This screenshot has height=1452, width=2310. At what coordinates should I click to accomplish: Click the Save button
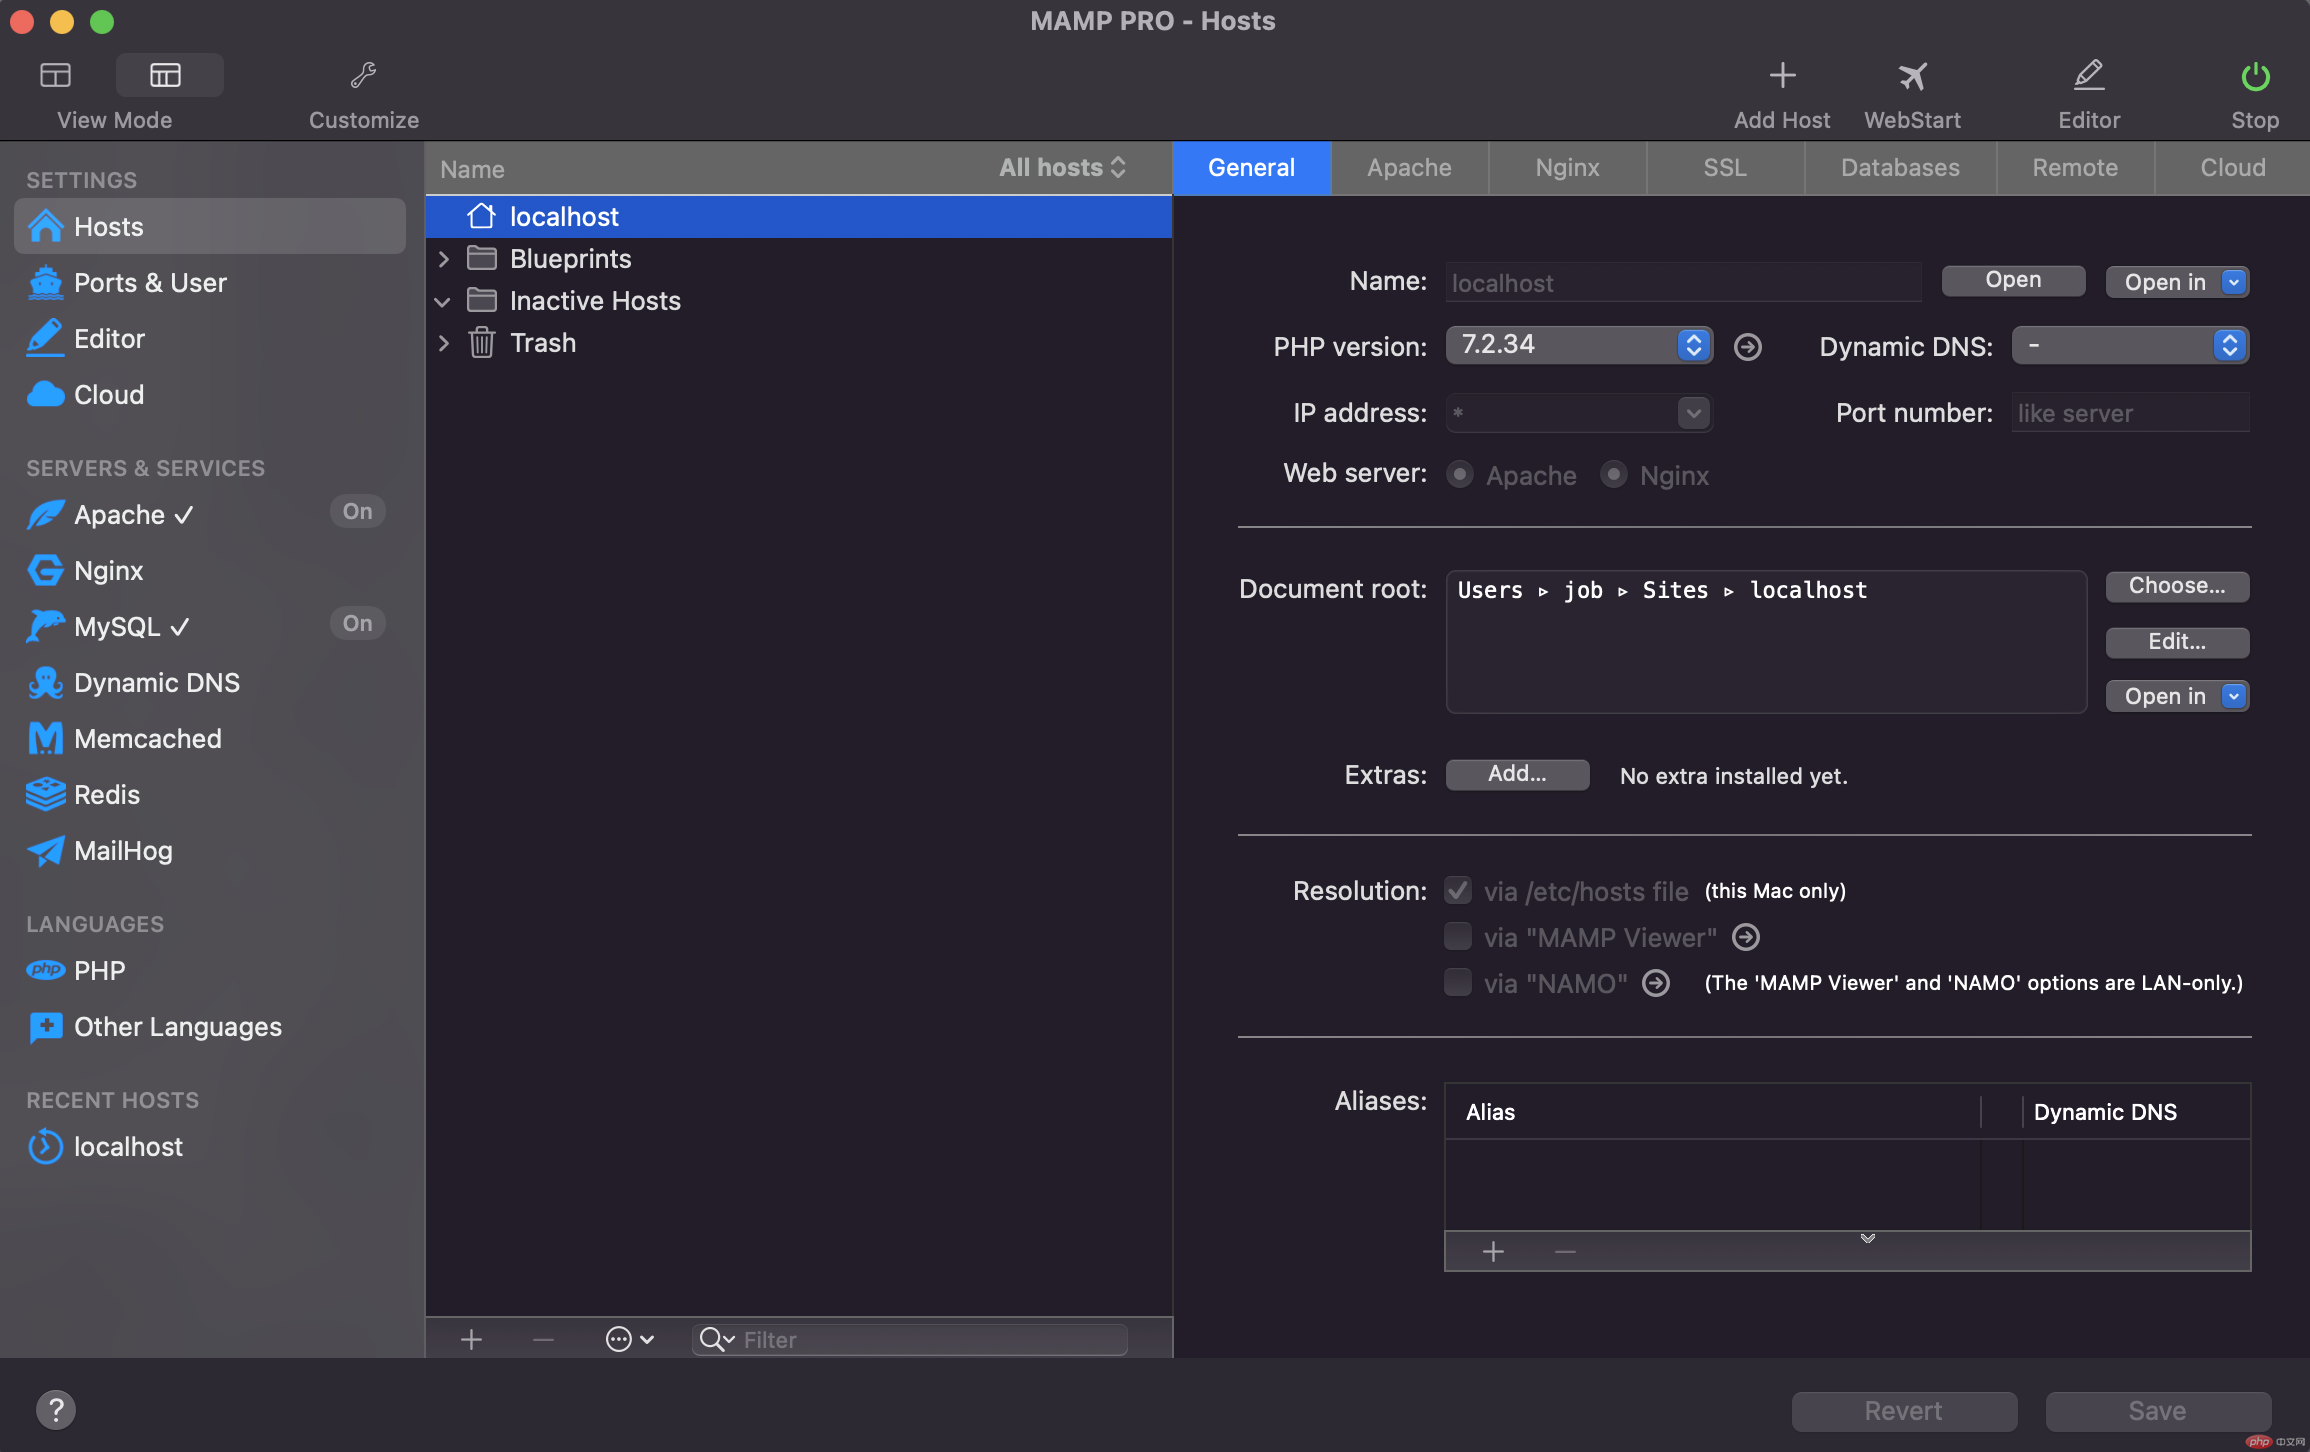point(2158,1411)
